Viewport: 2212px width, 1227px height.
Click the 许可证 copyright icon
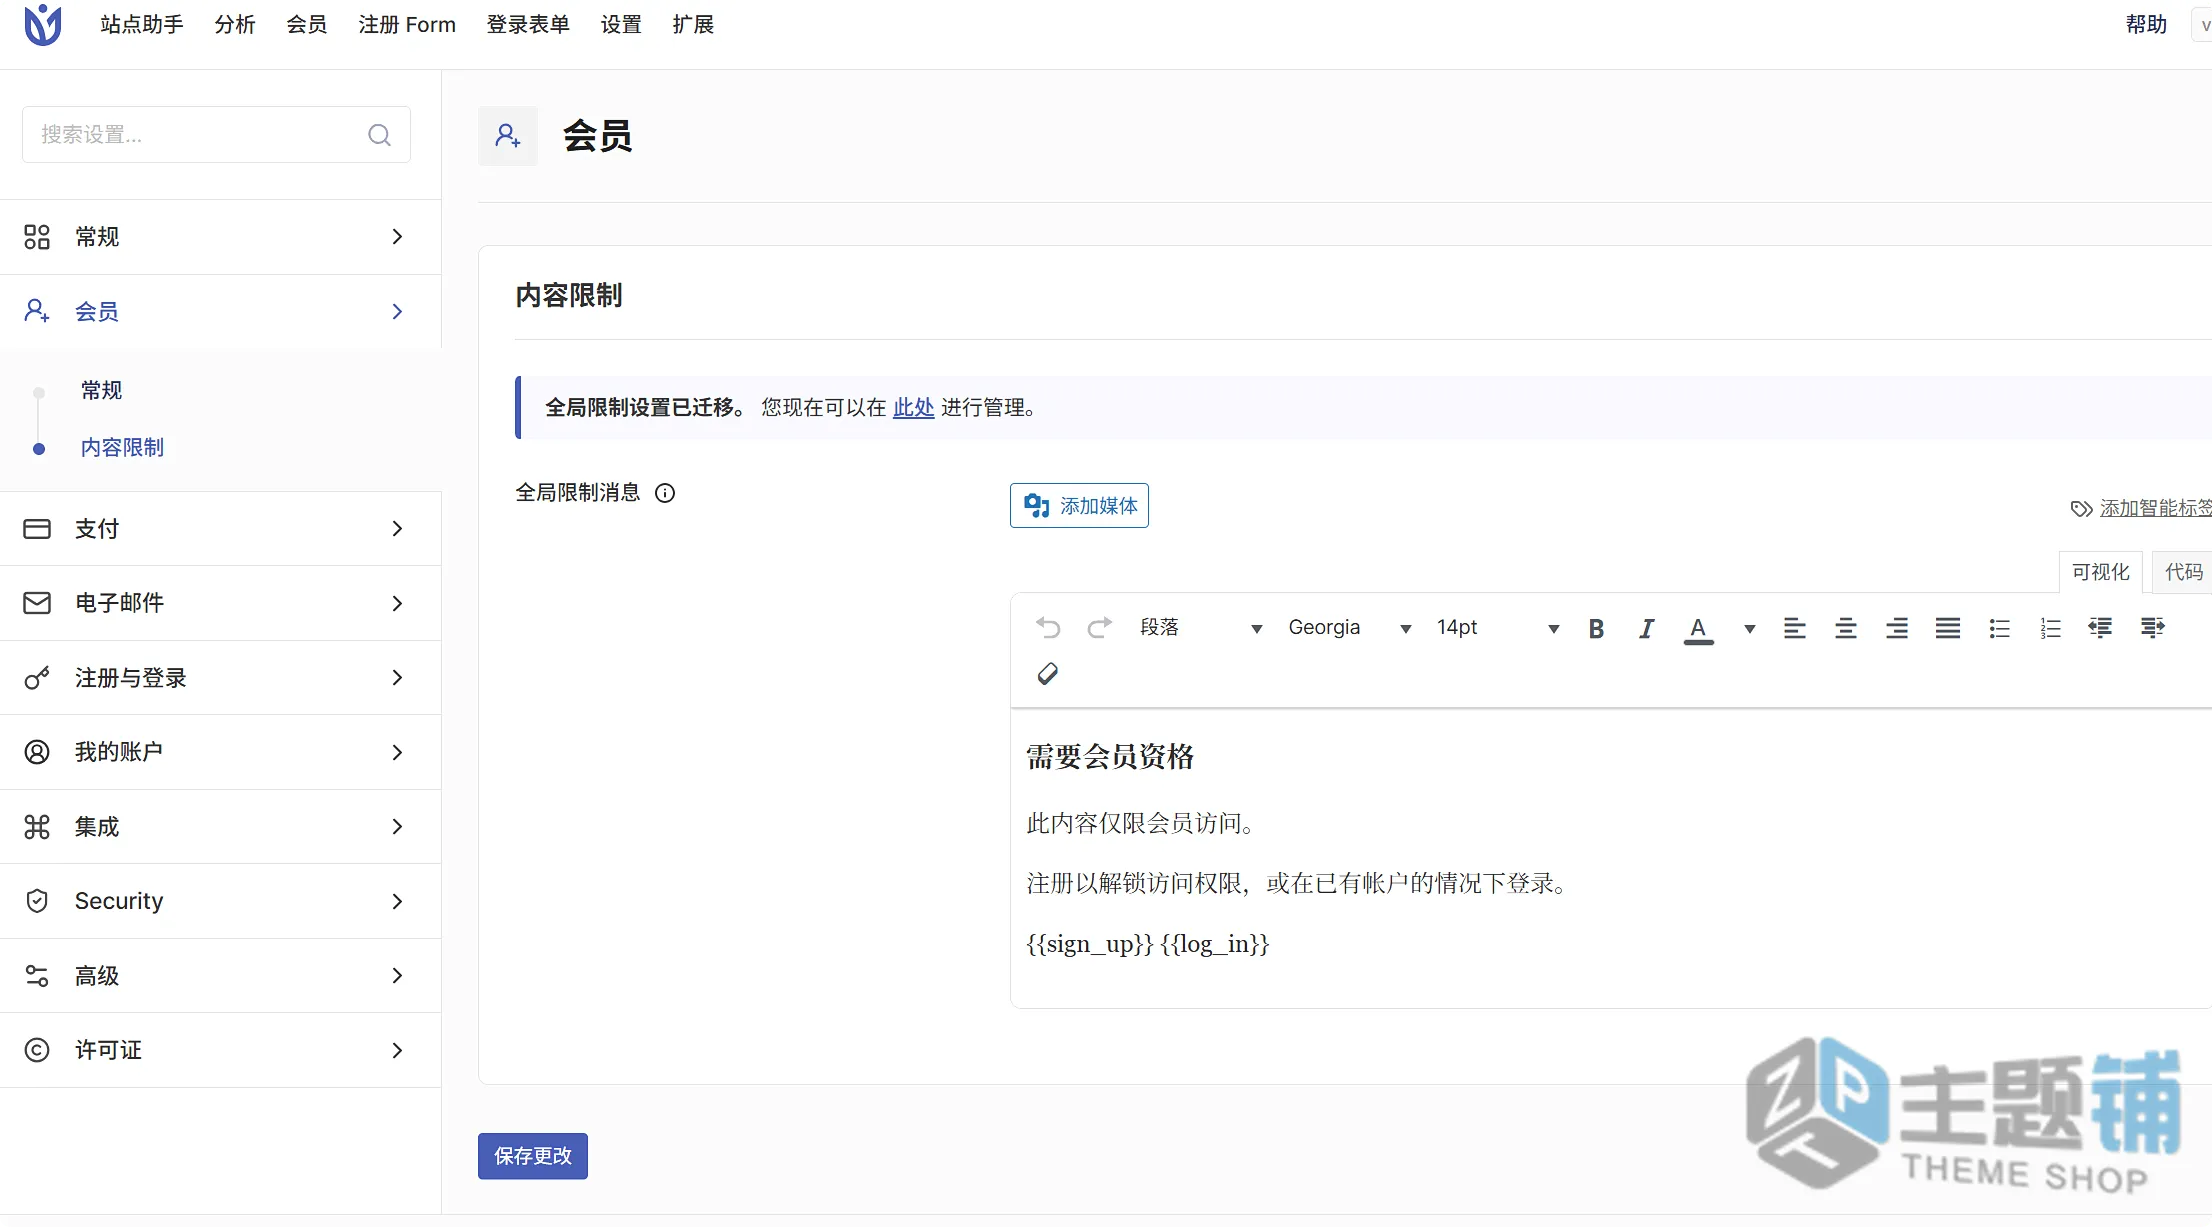tap(37, 1050)
